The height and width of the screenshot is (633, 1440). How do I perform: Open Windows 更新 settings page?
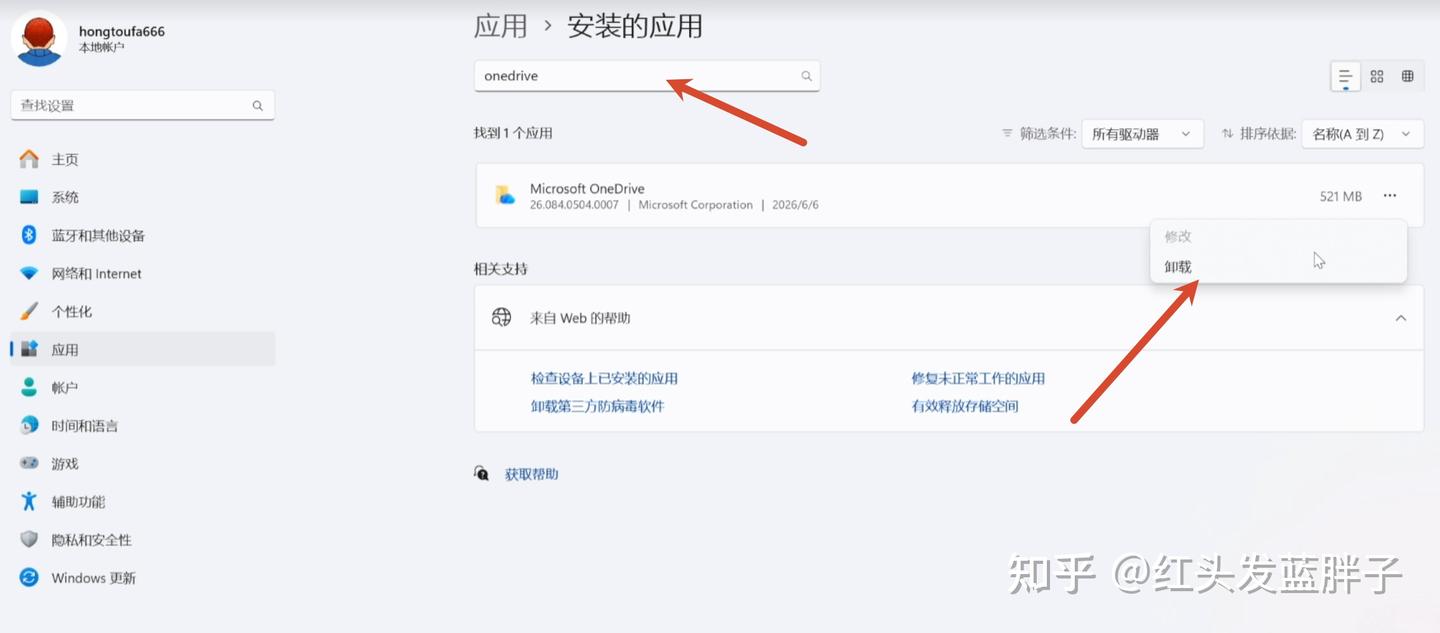pos(142,577)
